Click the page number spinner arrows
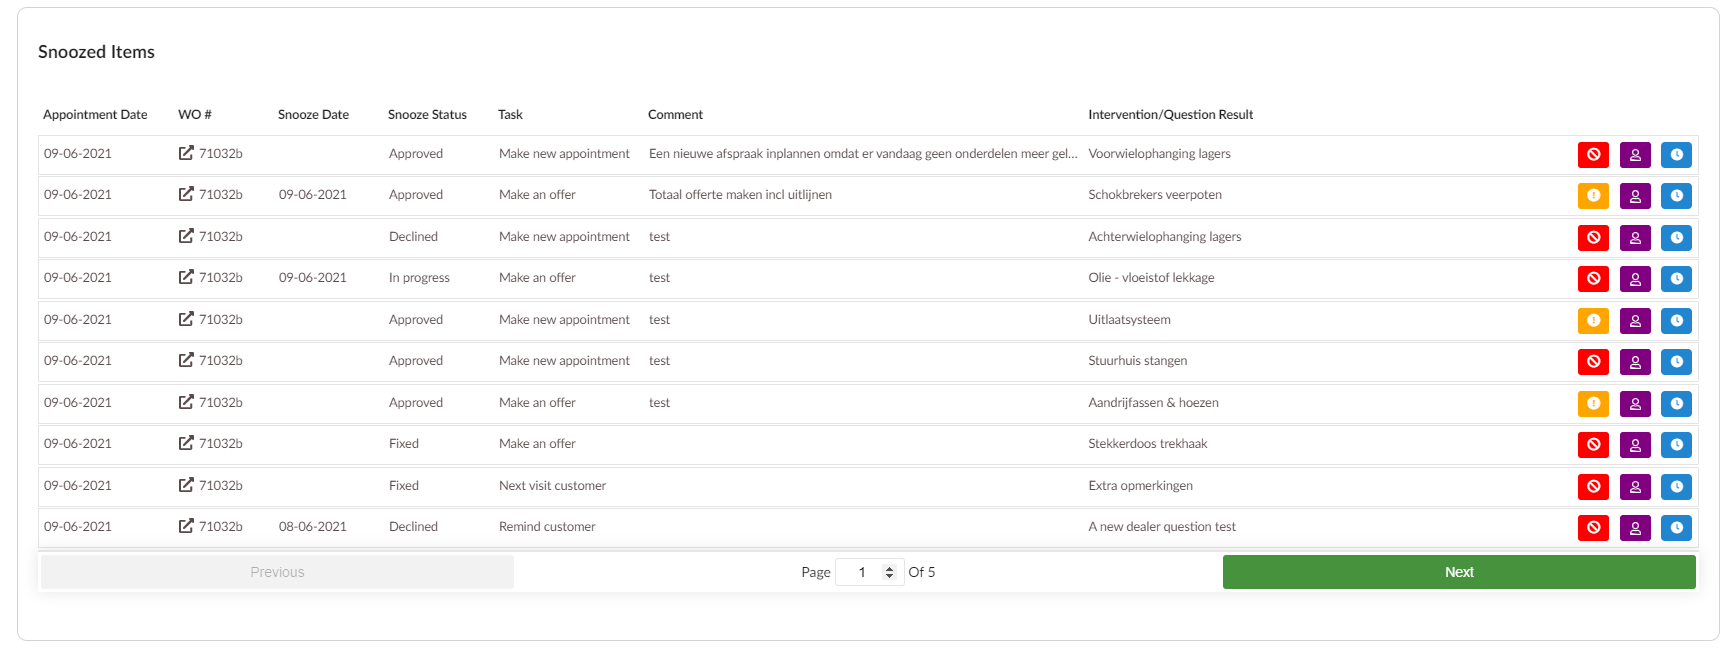1727x648 pixels. point(889,572)
